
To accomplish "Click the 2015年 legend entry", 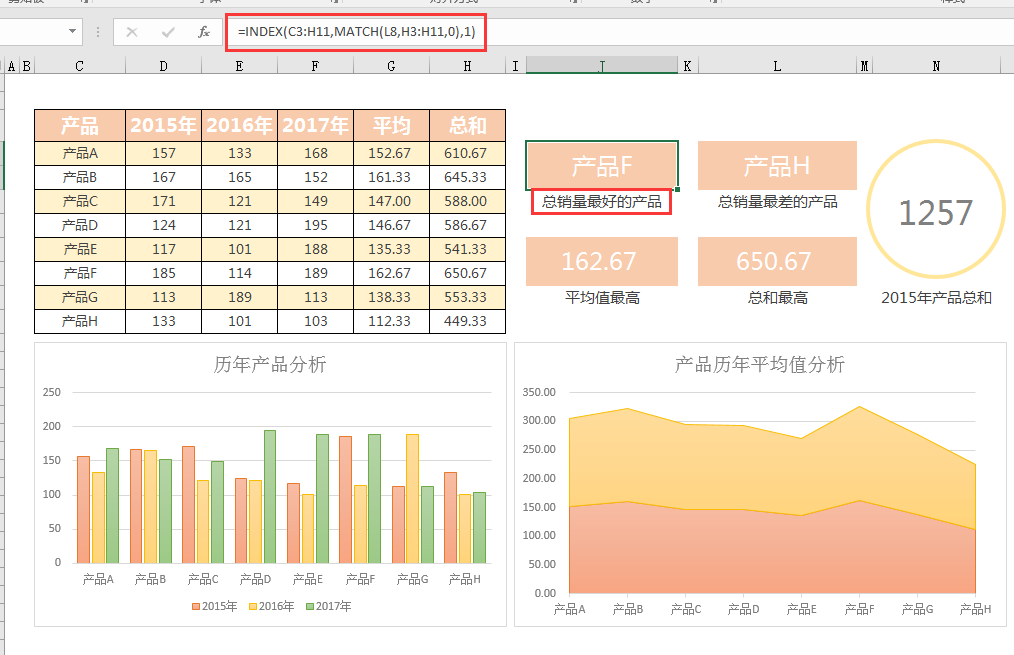I will click(x=214, y=607).
